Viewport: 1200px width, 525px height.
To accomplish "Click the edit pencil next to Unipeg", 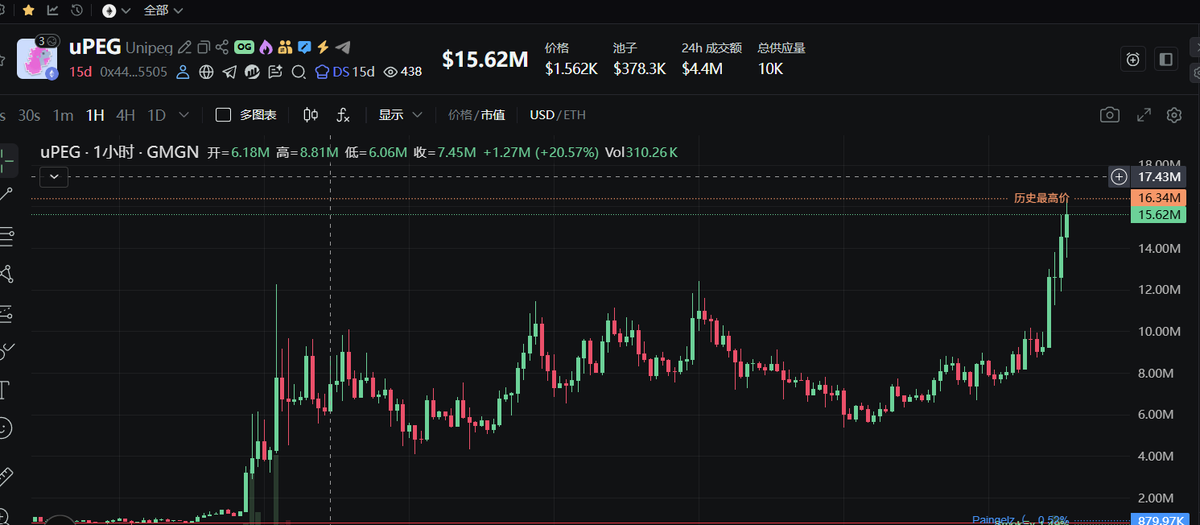I will click(x=184, y=47).
